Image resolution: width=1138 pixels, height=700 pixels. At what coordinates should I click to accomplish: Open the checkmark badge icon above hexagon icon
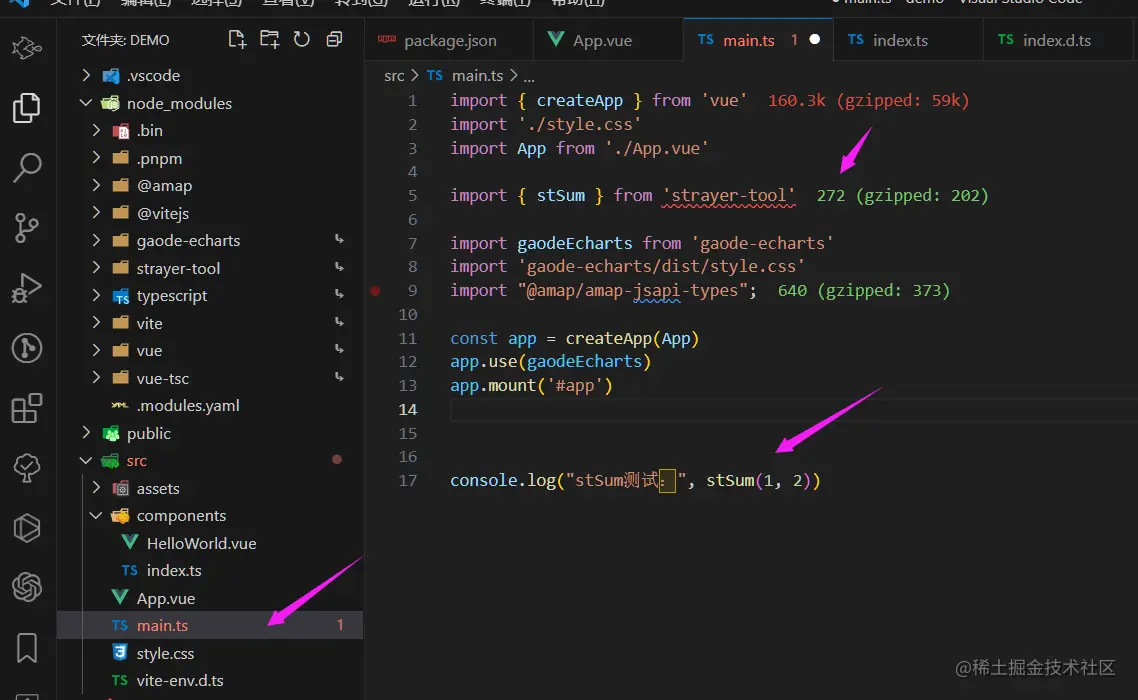(x=27, y=468)
